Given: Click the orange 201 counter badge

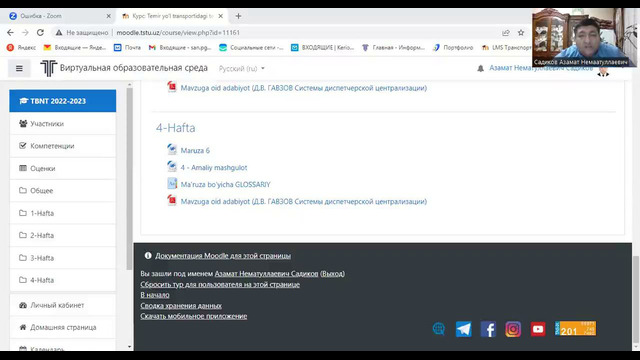Looking at the screenshot, I should [x=575, y=329].
